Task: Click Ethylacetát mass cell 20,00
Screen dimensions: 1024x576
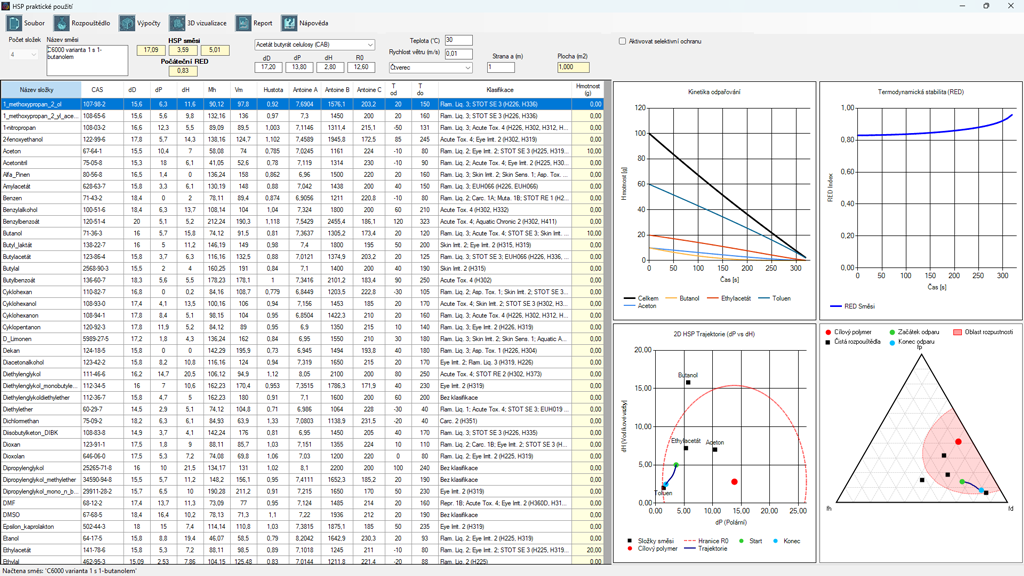Action: coord(588,551)
